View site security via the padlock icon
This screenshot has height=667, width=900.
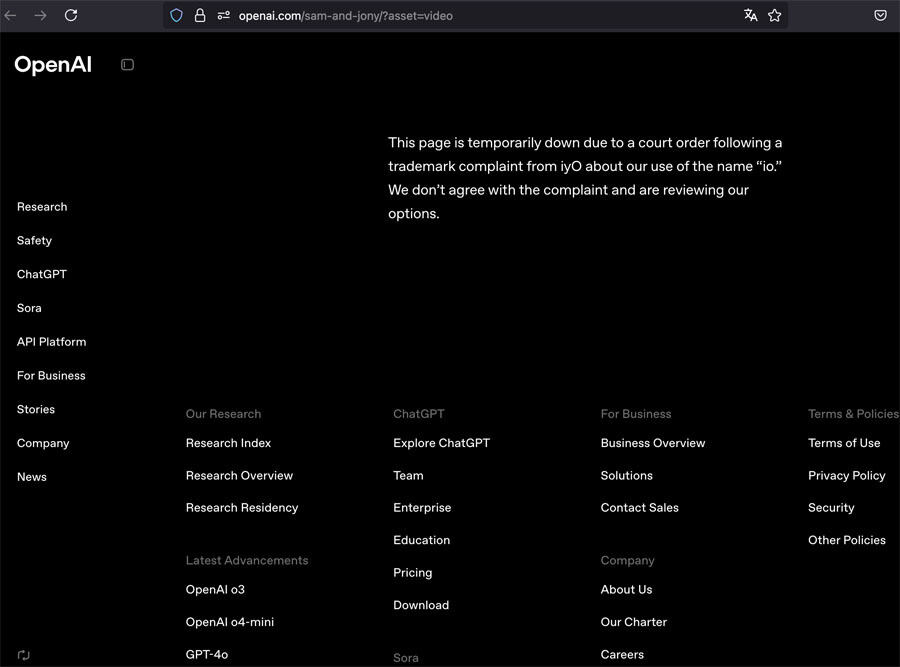click(200, 15)
